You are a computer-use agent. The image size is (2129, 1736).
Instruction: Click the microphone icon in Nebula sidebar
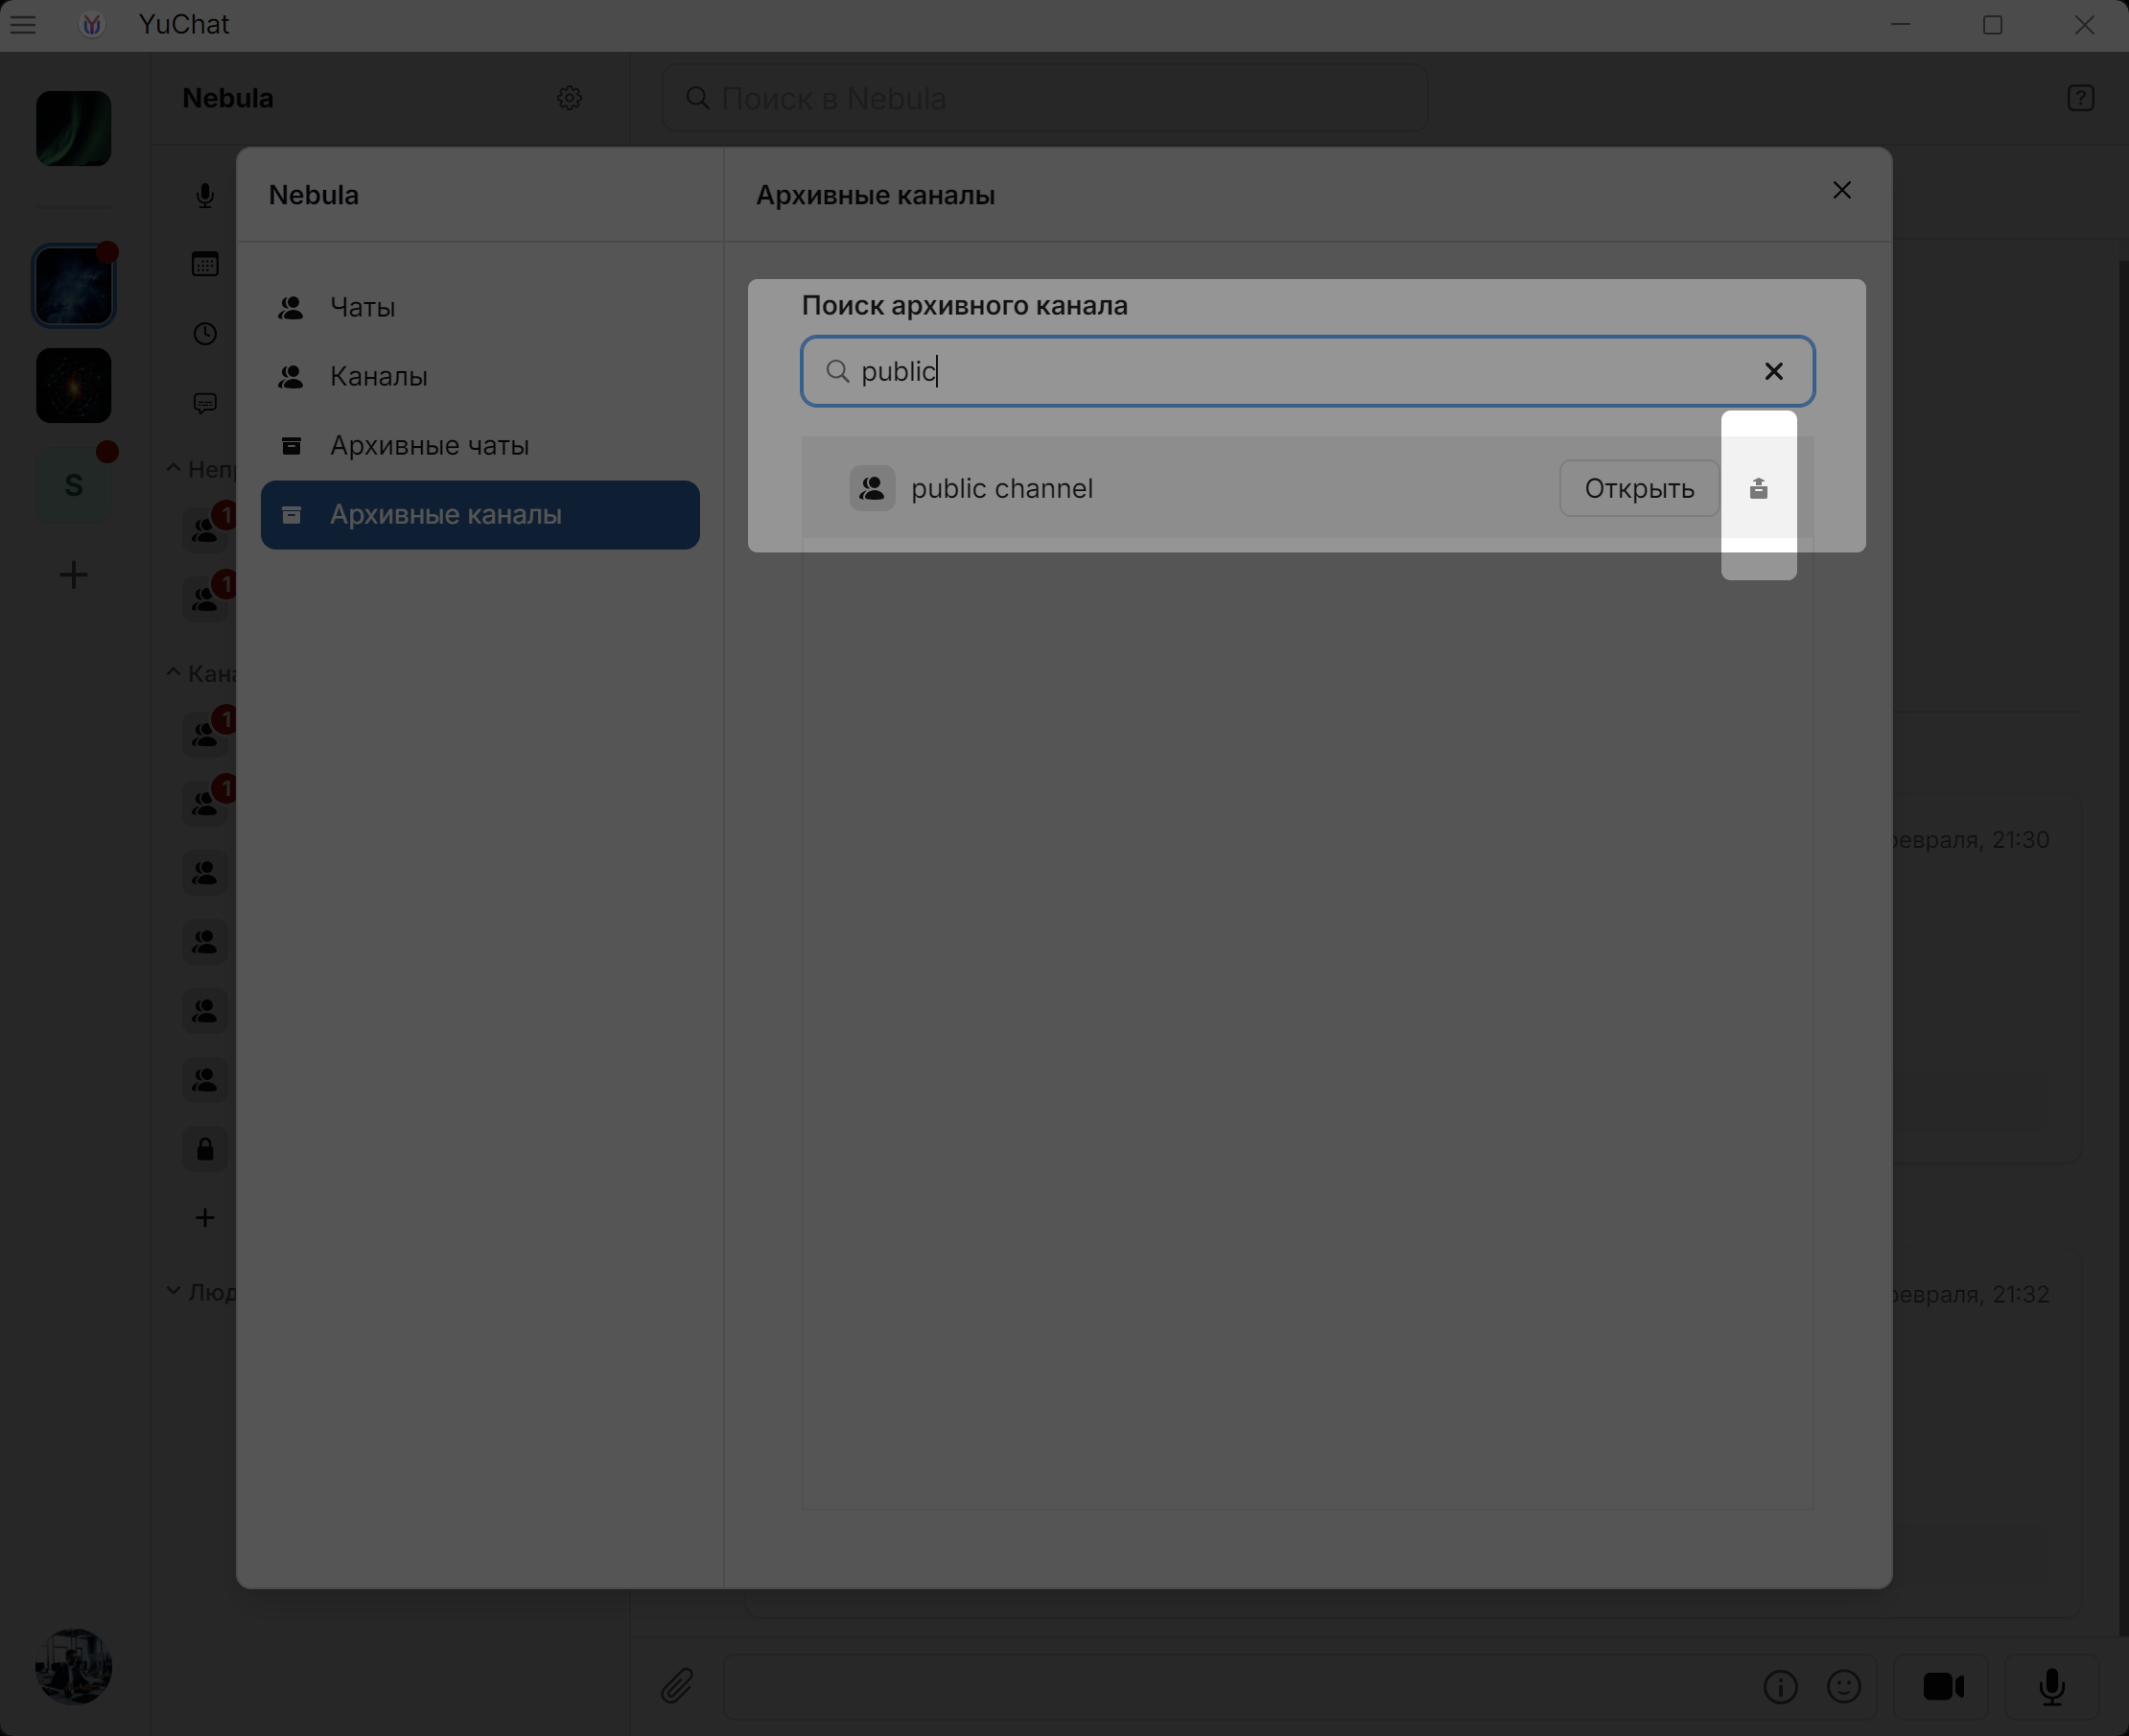coord(205,195)
